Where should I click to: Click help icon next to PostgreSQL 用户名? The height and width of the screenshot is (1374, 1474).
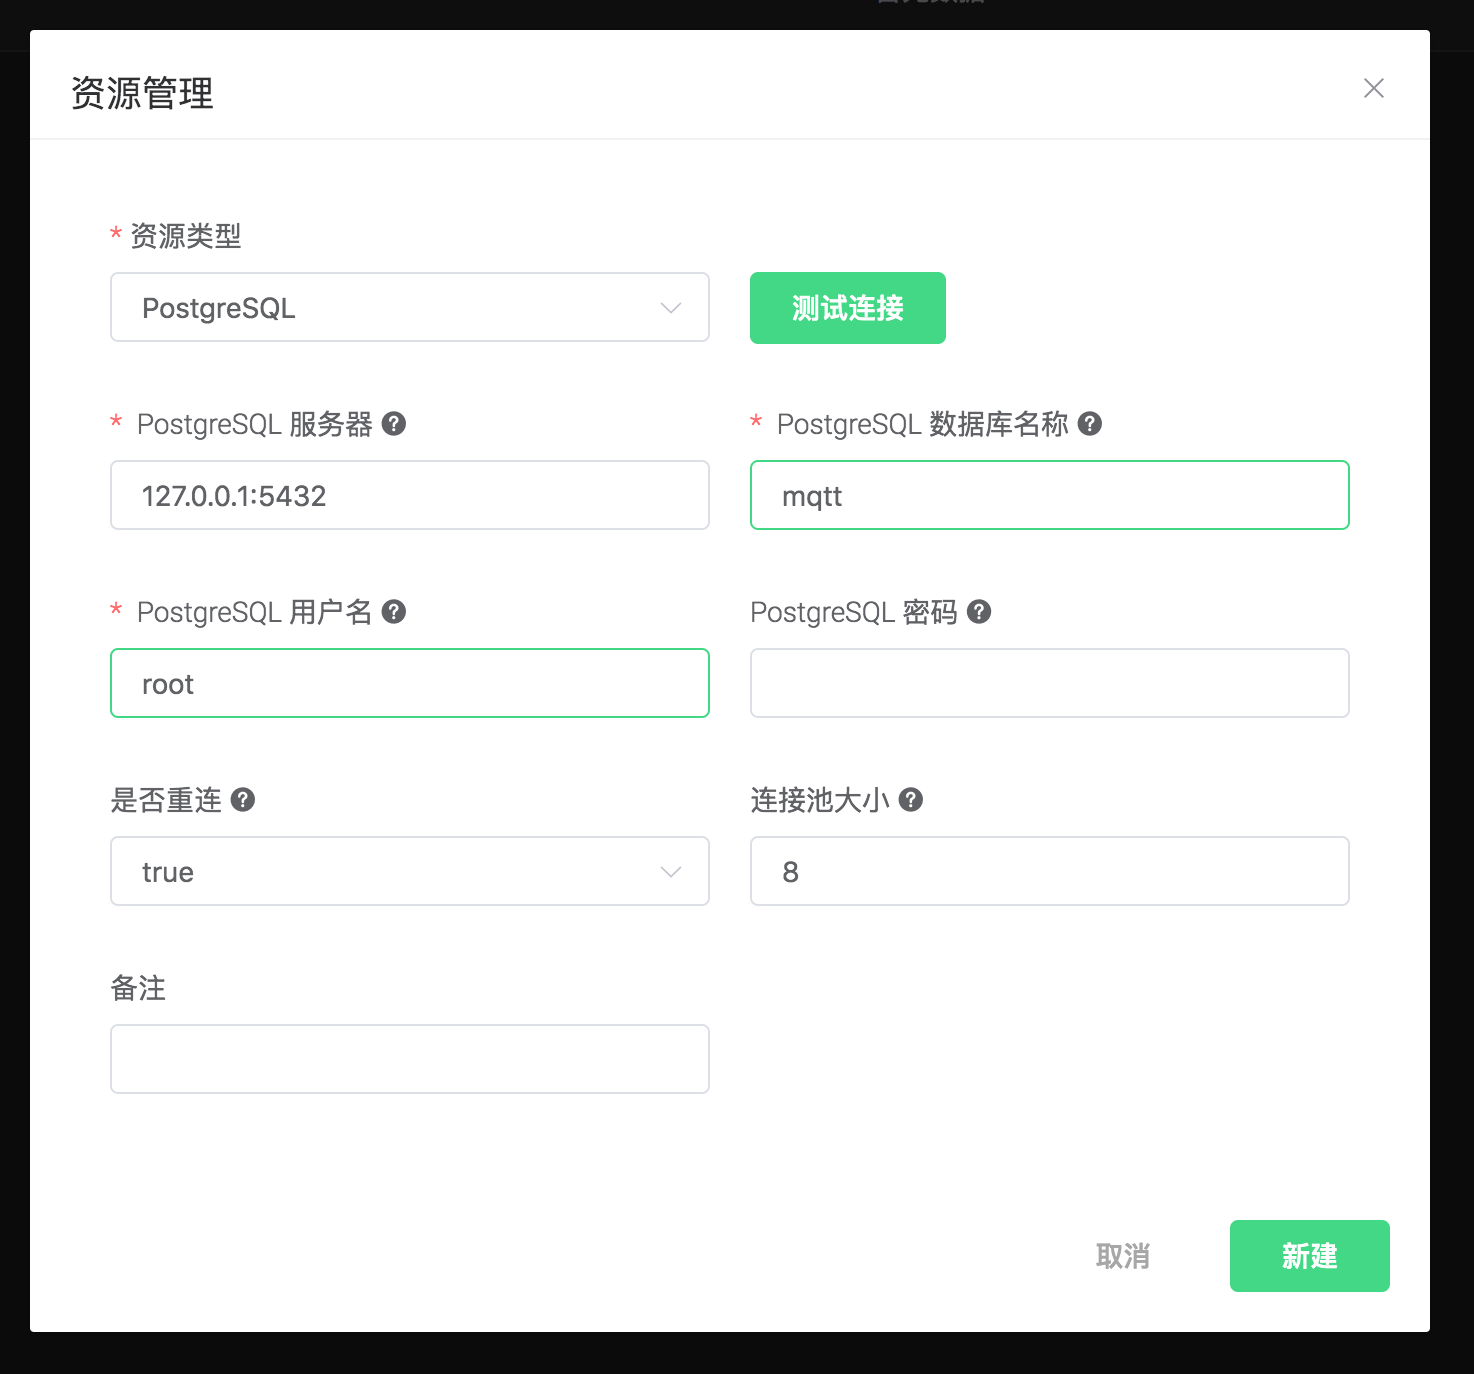(x=394, y=612)
